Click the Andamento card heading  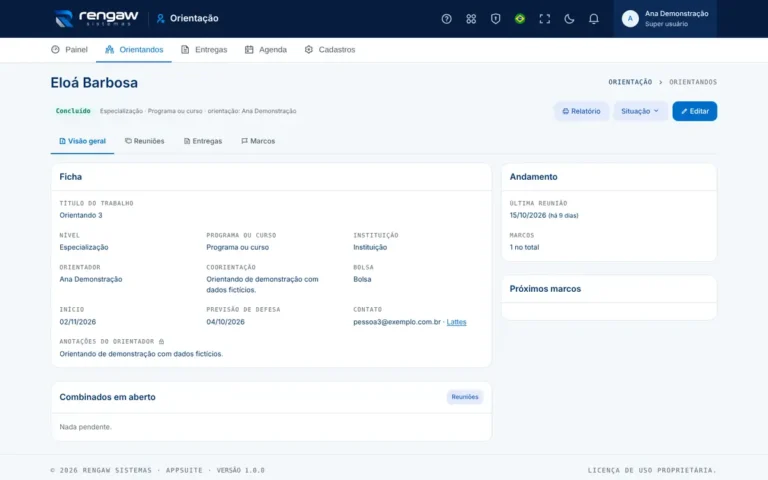click(533, 177)
